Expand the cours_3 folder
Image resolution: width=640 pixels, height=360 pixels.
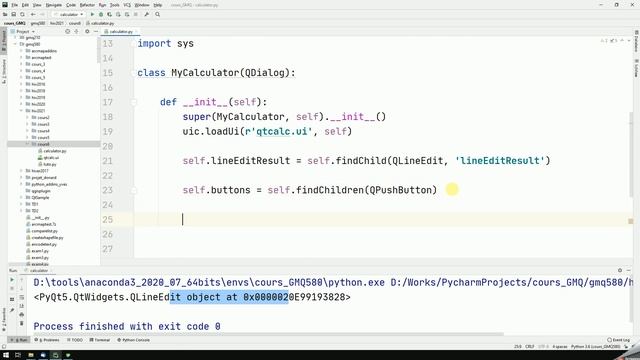[22, 64]
